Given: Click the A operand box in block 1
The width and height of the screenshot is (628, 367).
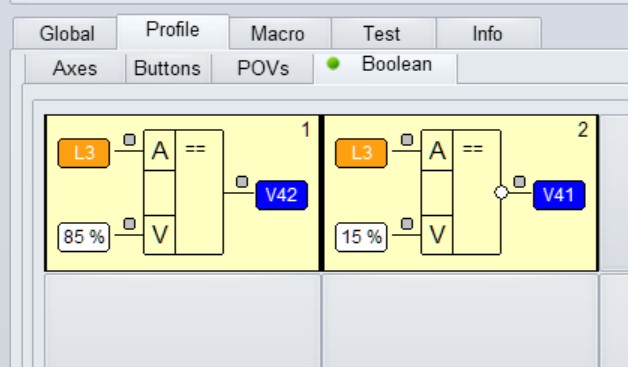Looking at the screenshot, I should pos(159,150).
